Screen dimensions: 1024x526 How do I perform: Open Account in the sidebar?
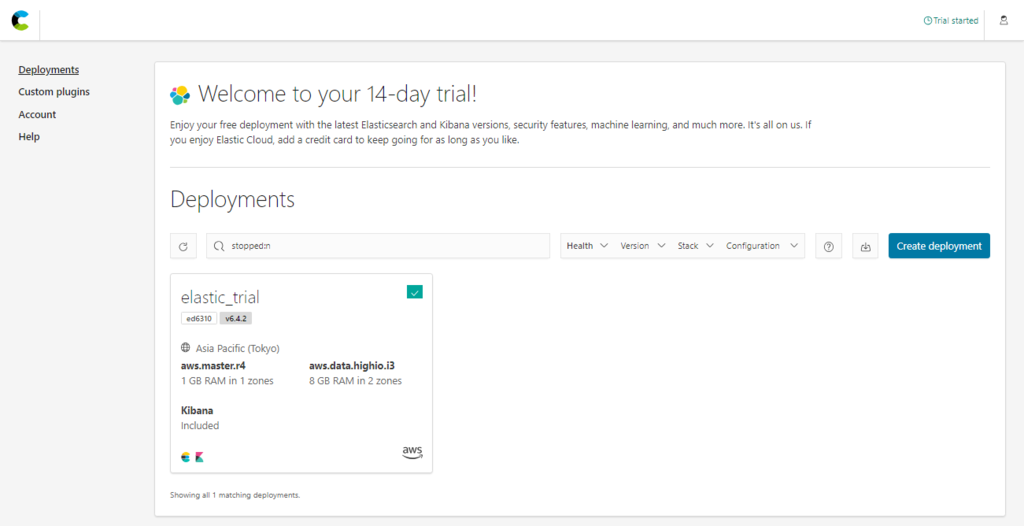point(37,114)
